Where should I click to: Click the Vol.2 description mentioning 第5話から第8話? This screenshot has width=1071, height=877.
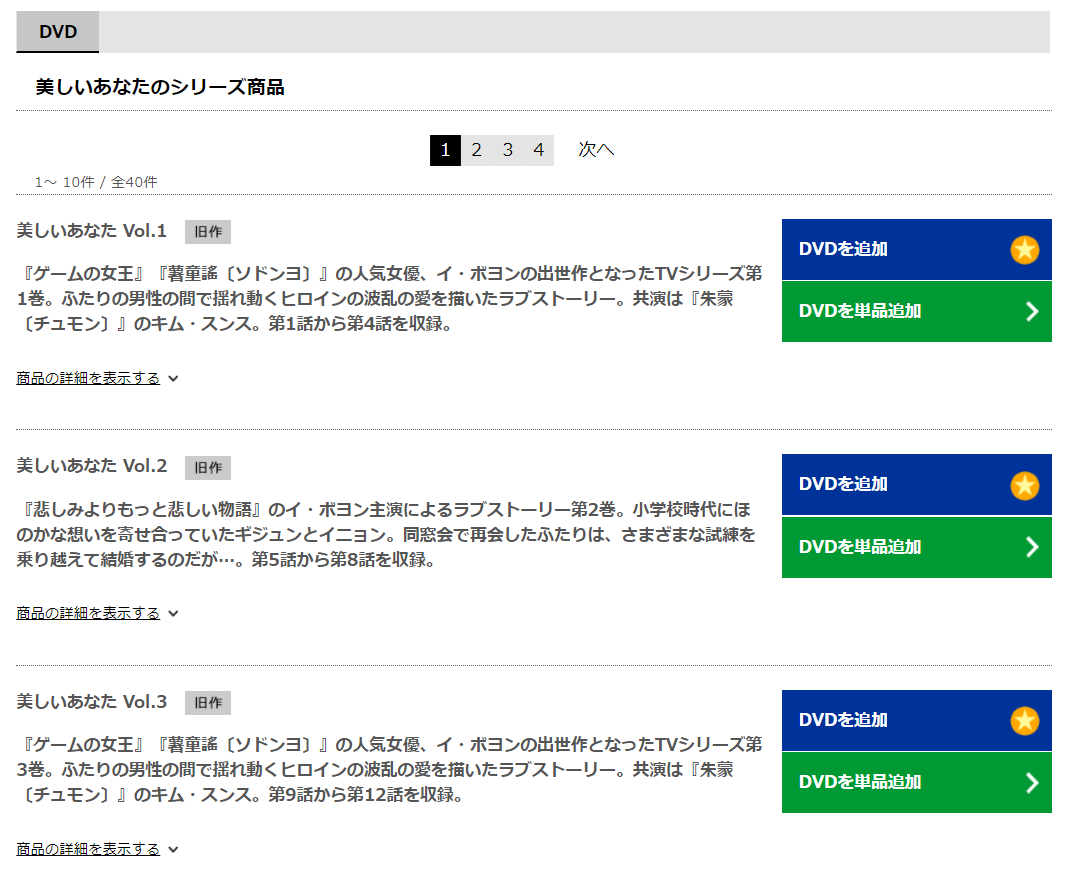click(x=387, y=534)
